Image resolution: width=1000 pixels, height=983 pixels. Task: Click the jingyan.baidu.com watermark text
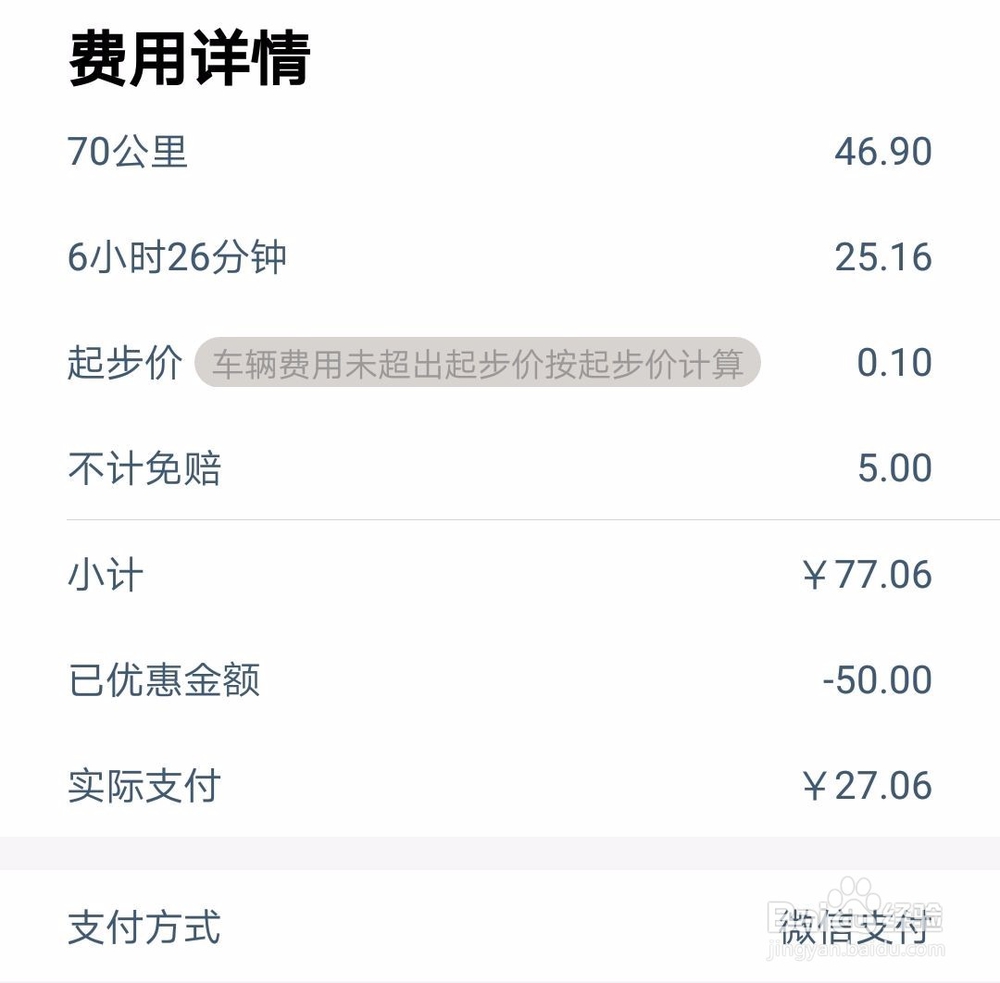[x=856, y=950]
